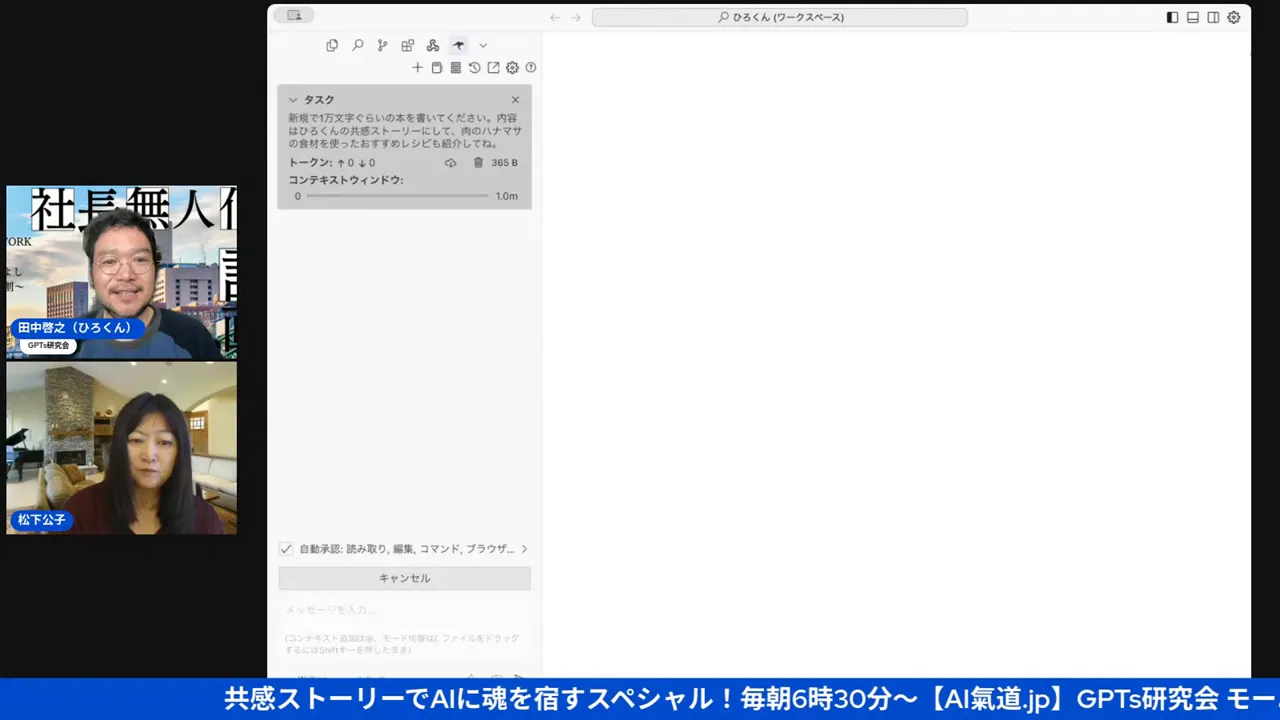The height and width of the screenshot is (720, 1280).
Task: Start a new task with the plus icon
Action: point(417,68)
